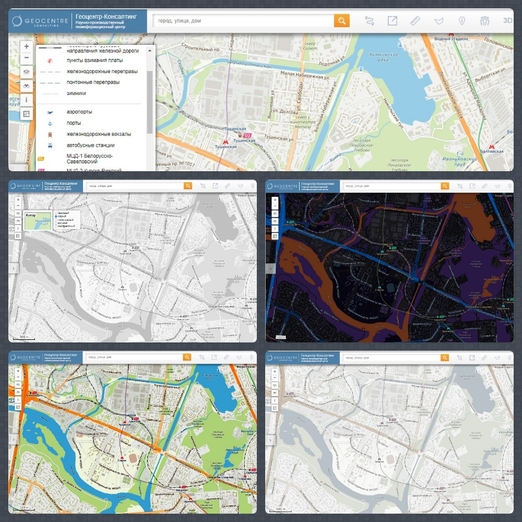Toggle legend button on dark map sidebar
This screenshot has width=522, height=522.
[x=275, y=236]
